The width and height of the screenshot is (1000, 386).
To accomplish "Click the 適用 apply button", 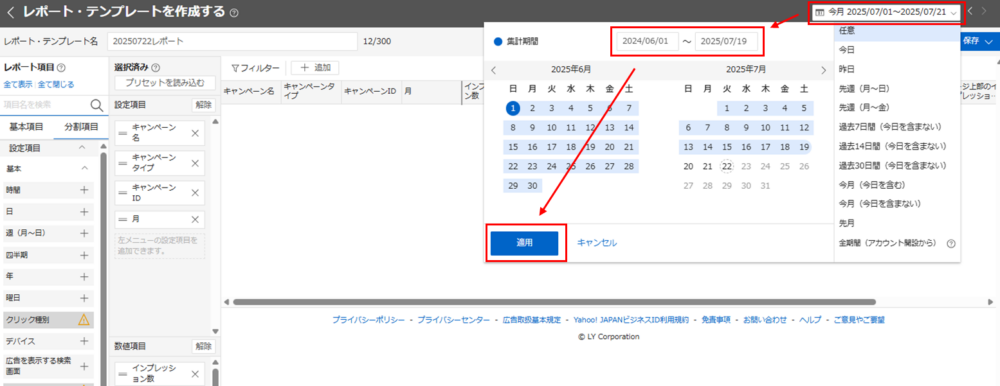I will [x=524, y=243].
